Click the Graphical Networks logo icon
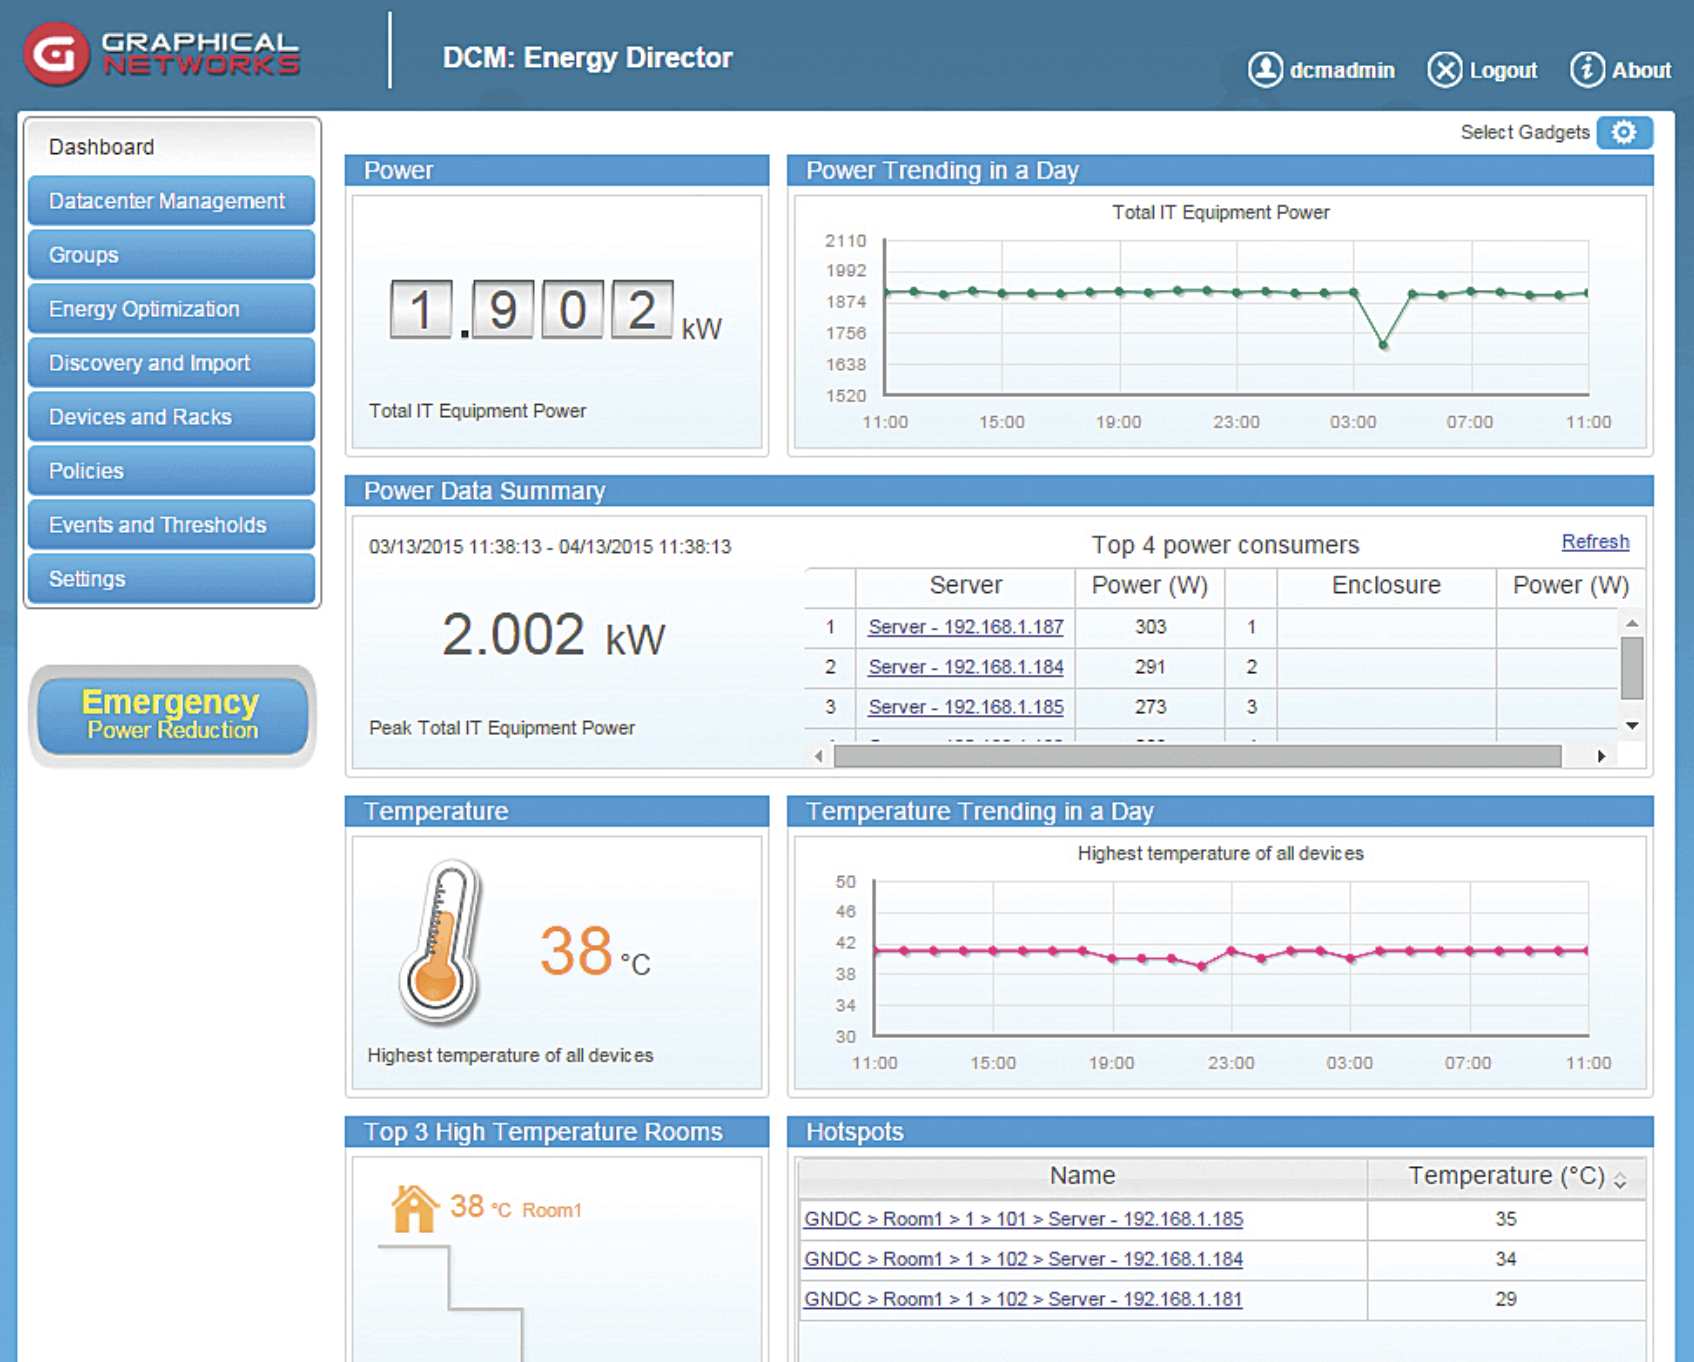Viewport: 1694px width, 1362px height. click(56, 54)
